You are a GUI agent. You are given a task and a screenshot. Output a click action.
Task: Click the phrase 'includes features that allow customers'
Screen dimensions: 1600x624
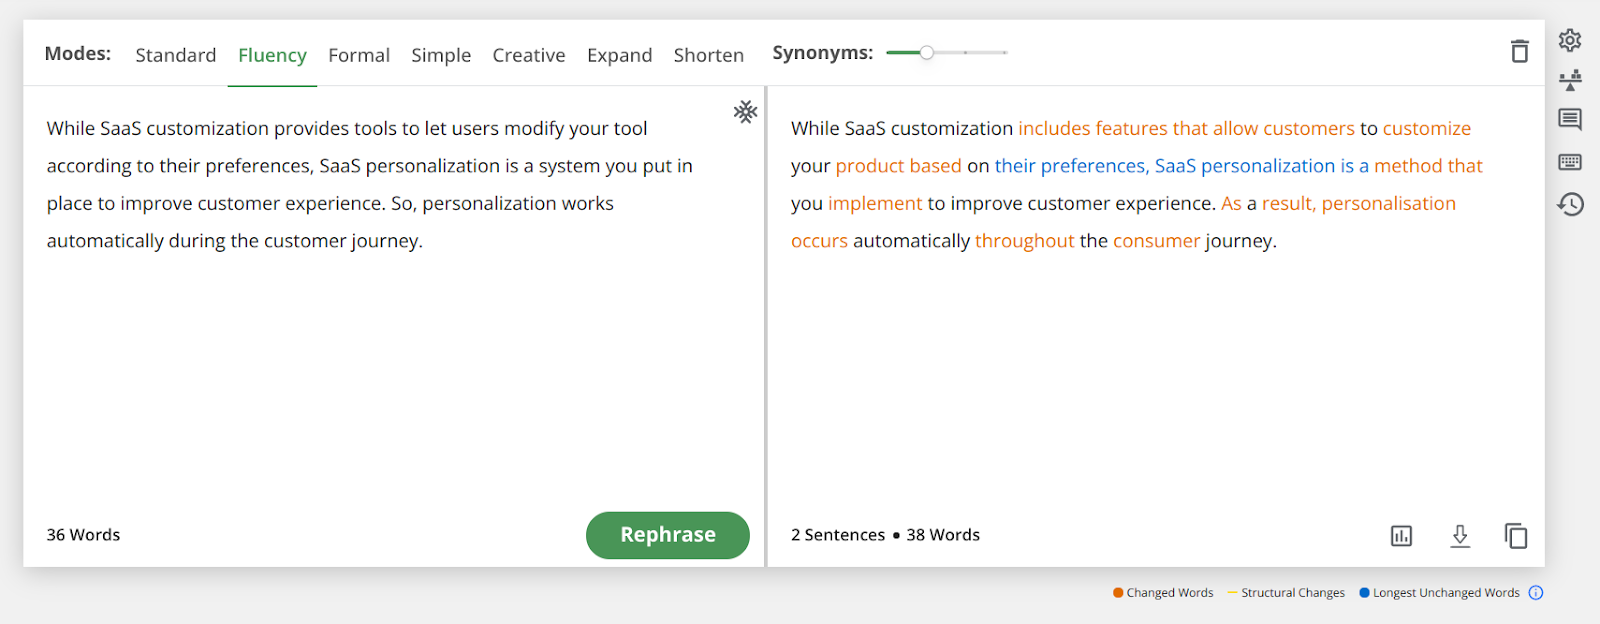[x=1186, y=129]
